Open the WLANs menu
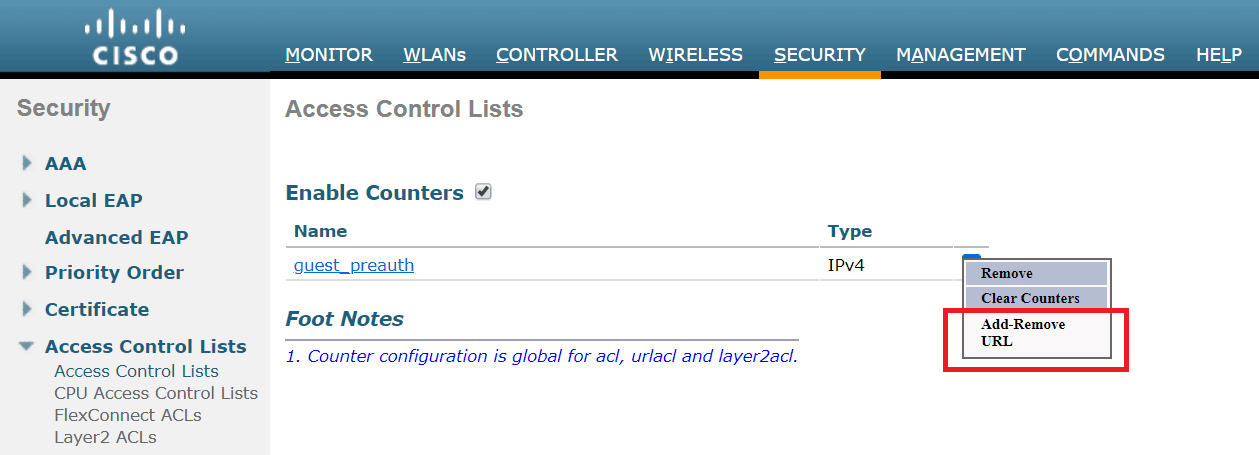 [x=434, y=55]
